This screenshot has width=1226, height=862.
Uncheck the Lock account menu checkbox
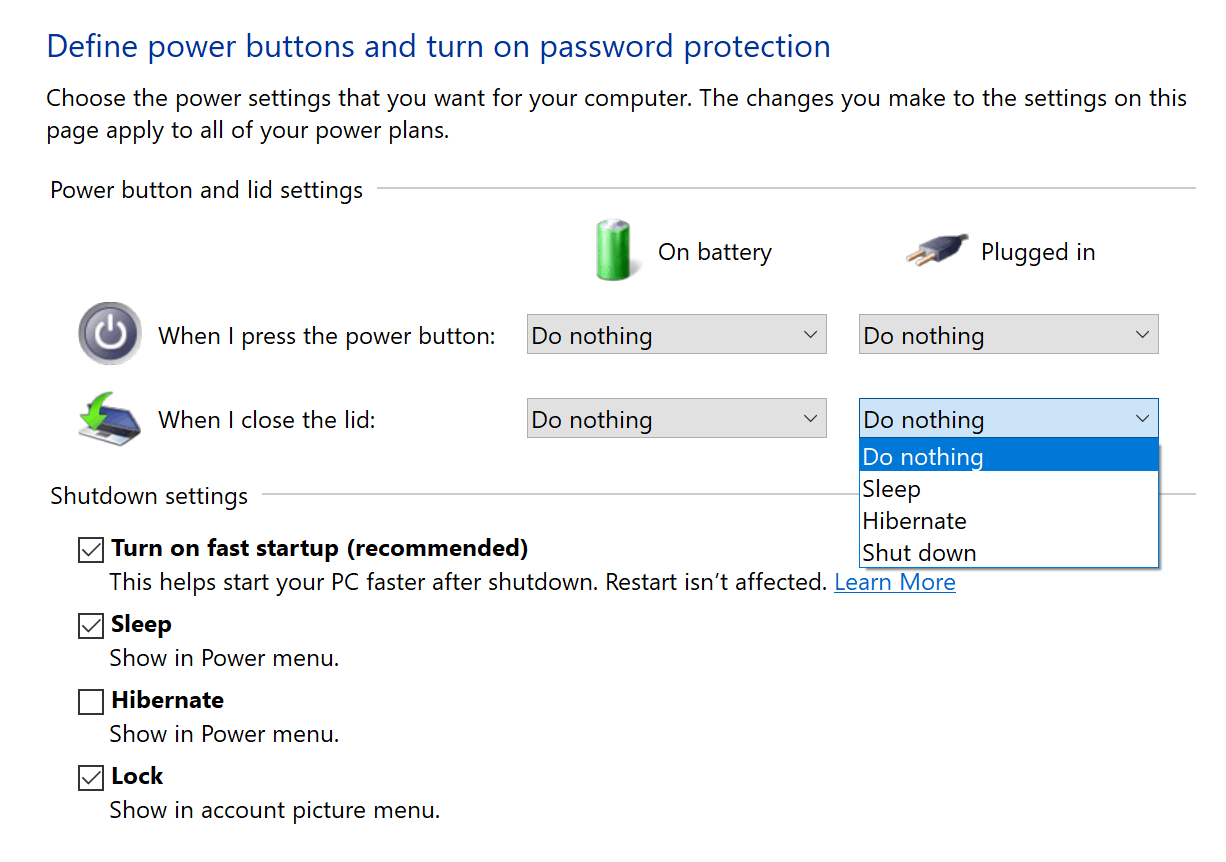[x=91, y=778]
